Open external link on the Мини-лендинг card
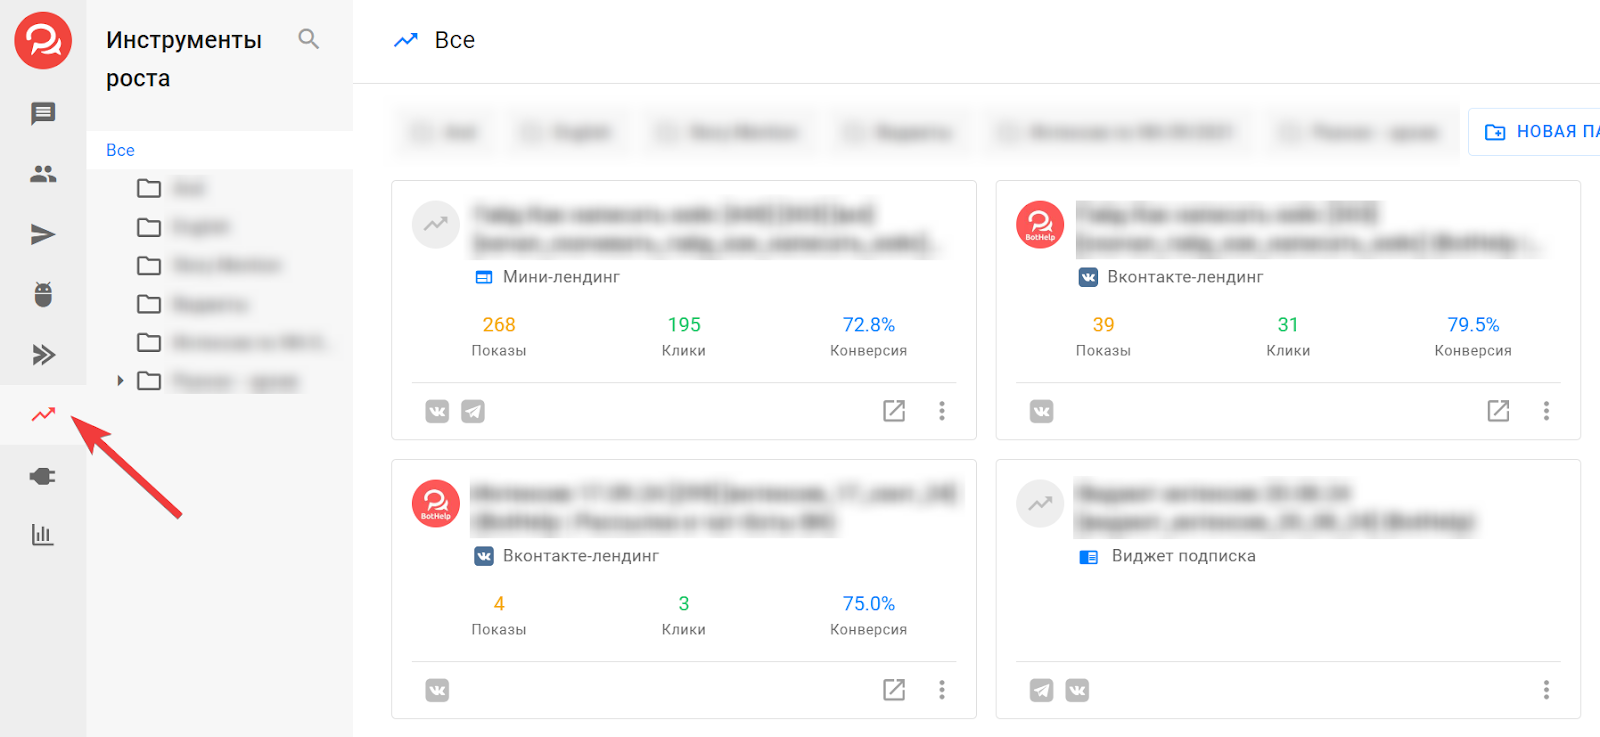Screen dimensions: 1600x737 point(894,411)
